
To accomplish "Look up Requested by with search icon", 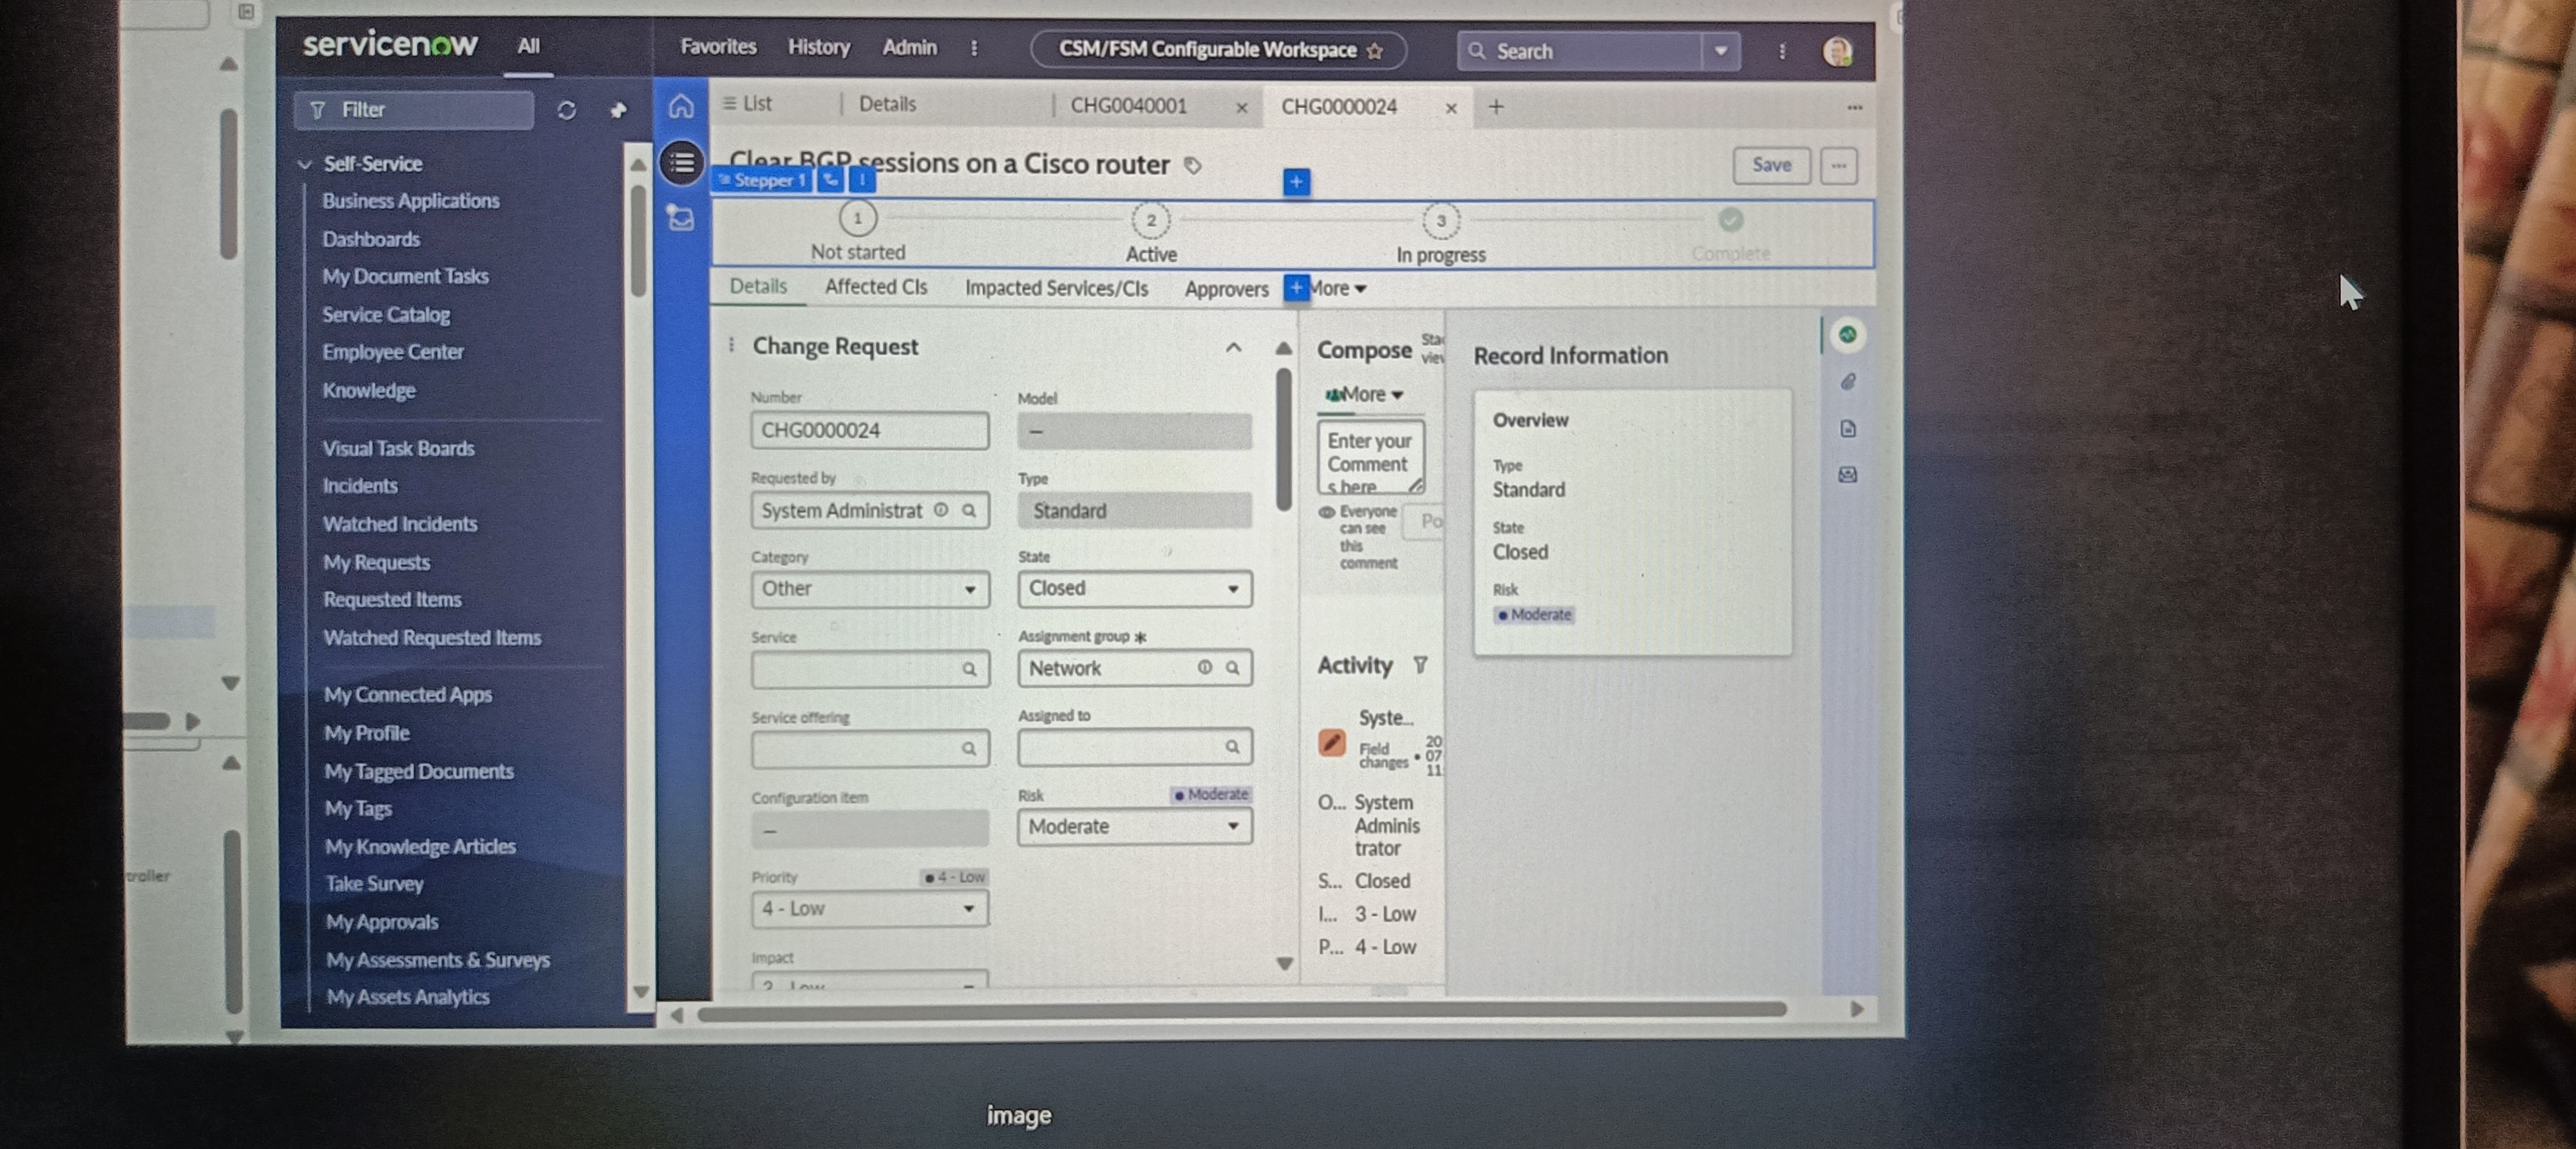I will pos(969,510).
